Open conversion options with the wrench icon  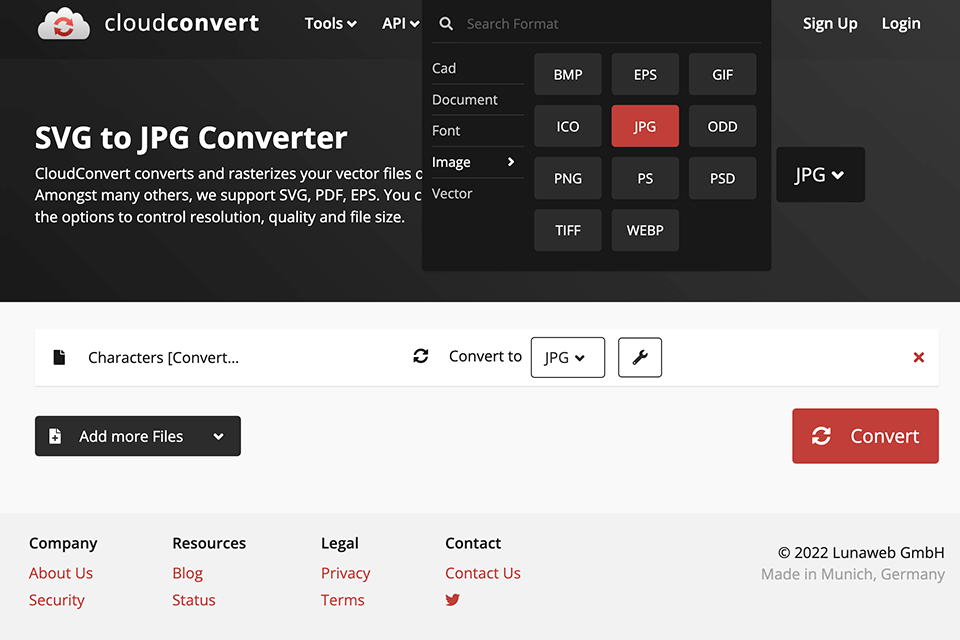pyautogui.click(x=640, y=357)
